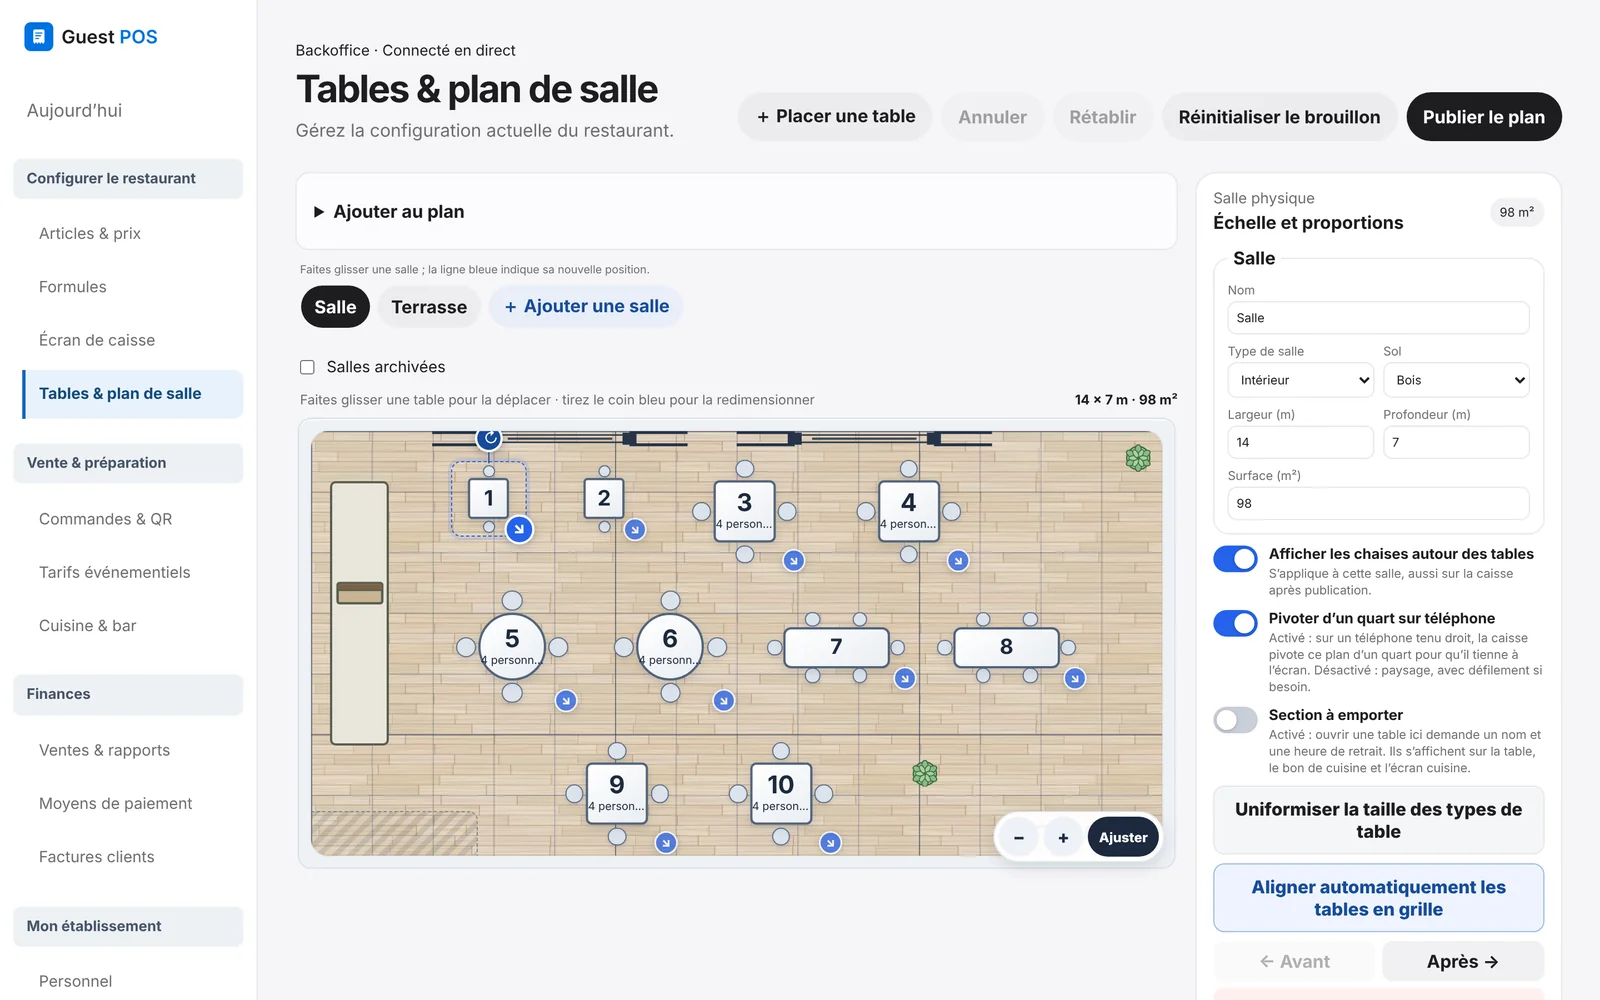Click the blue resize handle of table 1

519,529
